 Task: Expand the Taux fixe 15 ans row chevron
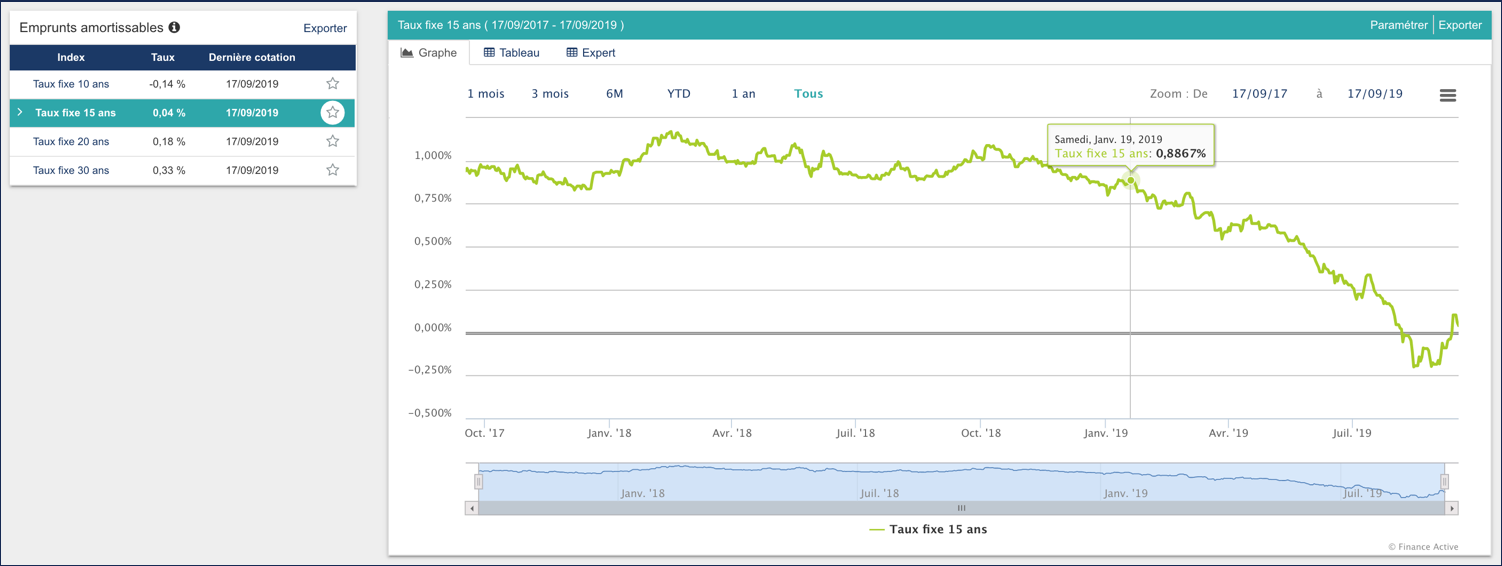pyautogui.click(x=20, y=113)
